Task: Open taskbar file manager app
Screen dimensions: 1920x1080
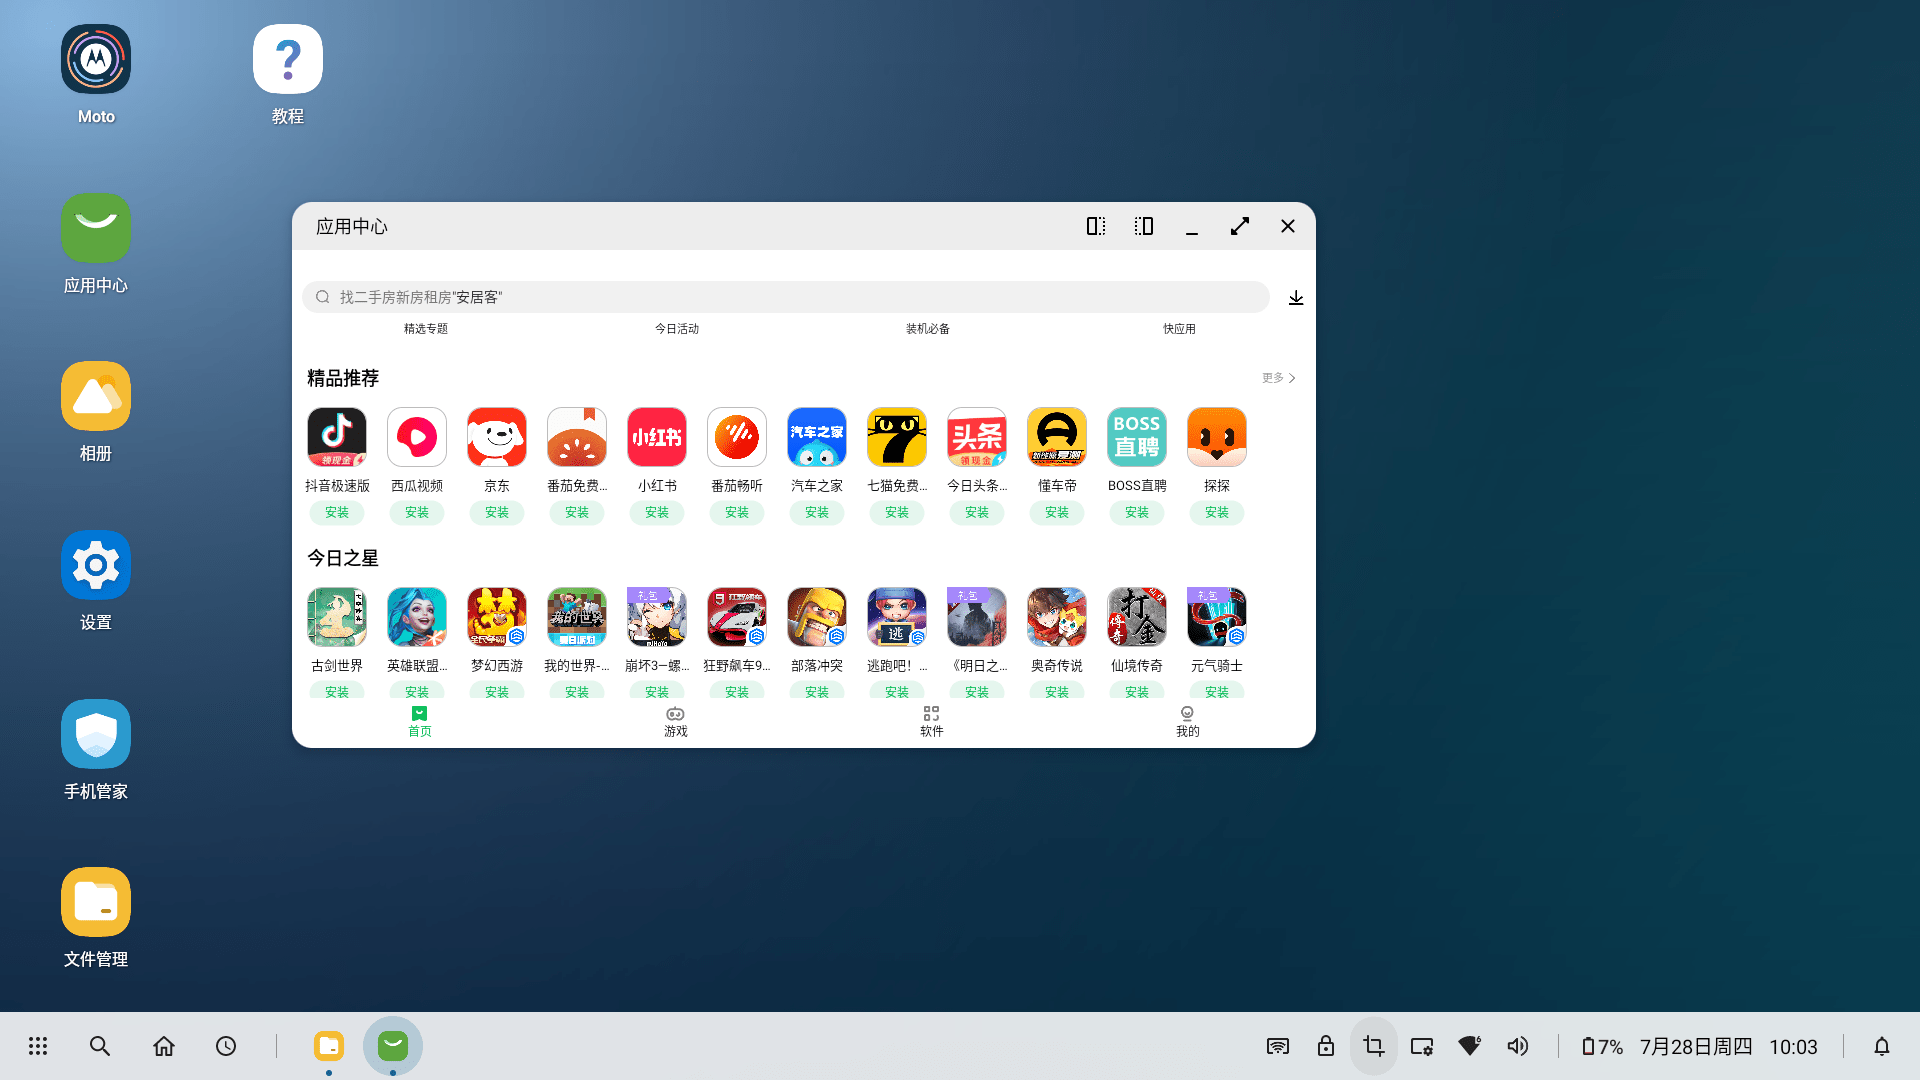Action: pyautogui.click(x=329, y=1046)
